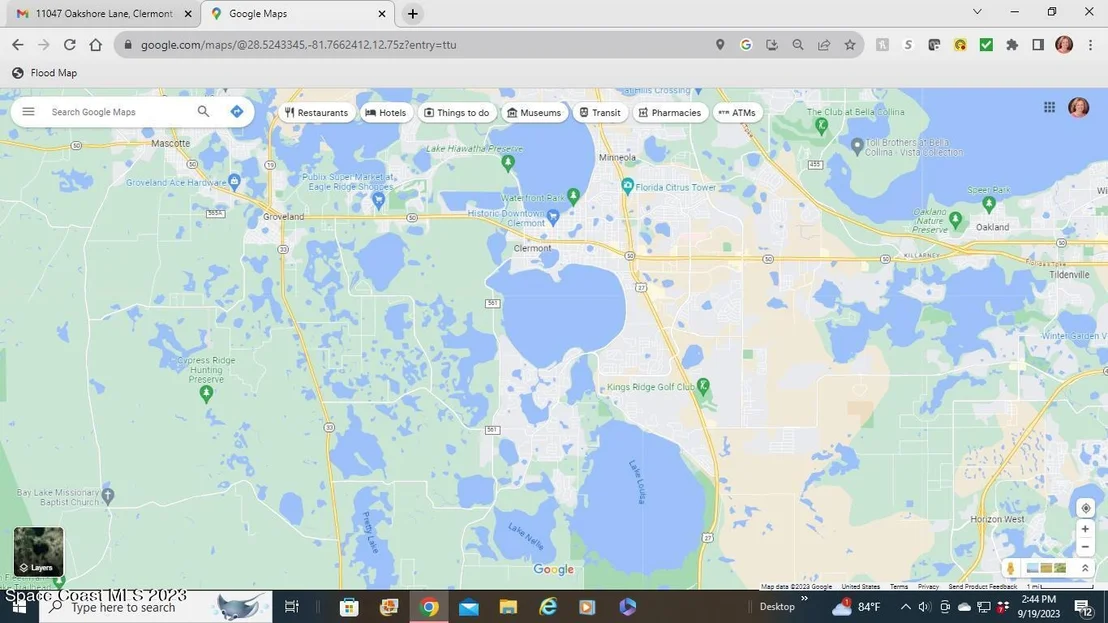Filter map by Restaurants
1108x623 pixels.
(317, 112)
